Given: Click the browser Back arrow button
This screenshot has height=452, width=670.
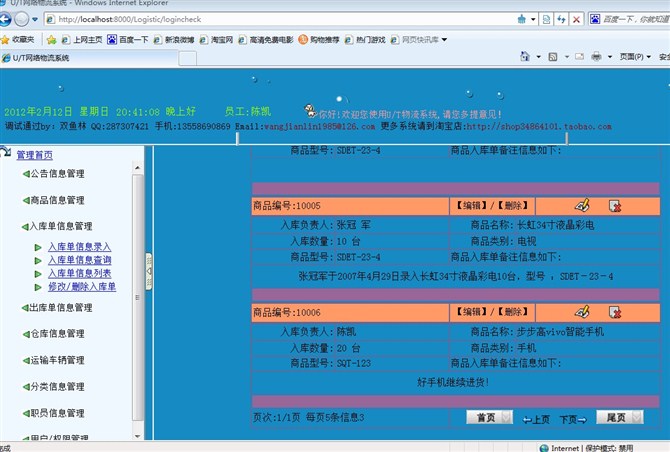Looking at the screenshot, I should [x=5, y=19].
